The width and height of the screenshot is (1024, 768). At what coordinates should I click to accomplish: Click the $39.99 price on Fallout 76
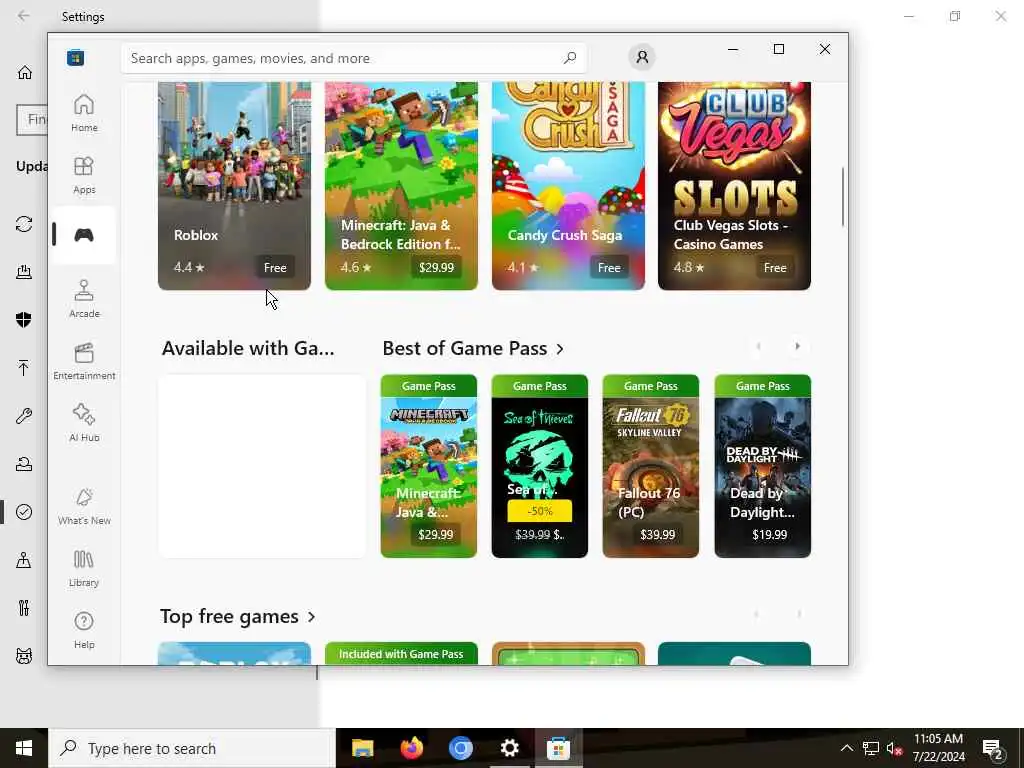[658, 535]
